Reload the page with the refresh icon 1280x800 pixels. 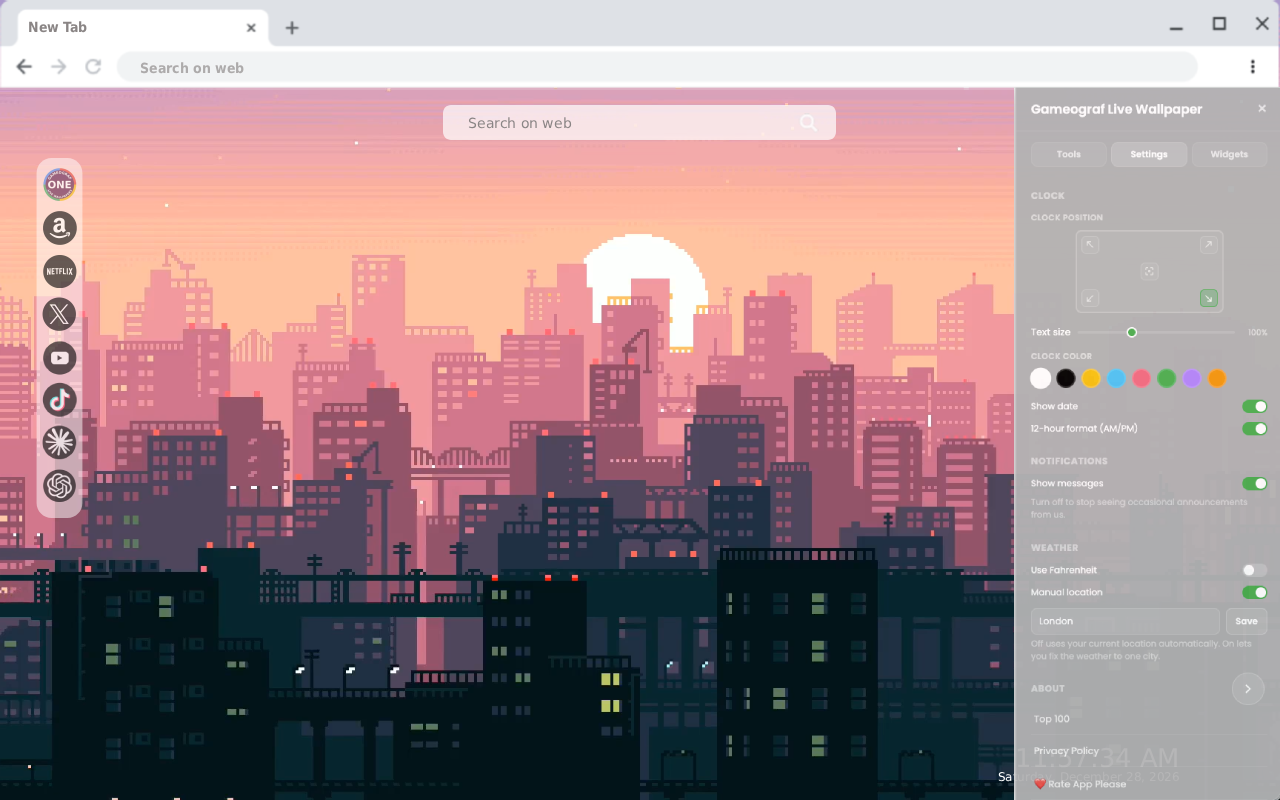[x=93, y=67]
